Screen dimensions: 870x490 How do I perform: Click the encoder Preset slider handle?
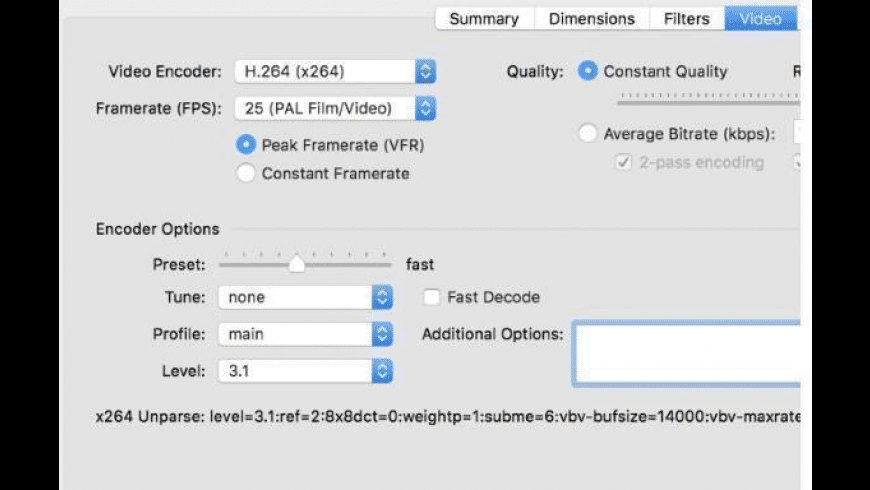(296, 264)
